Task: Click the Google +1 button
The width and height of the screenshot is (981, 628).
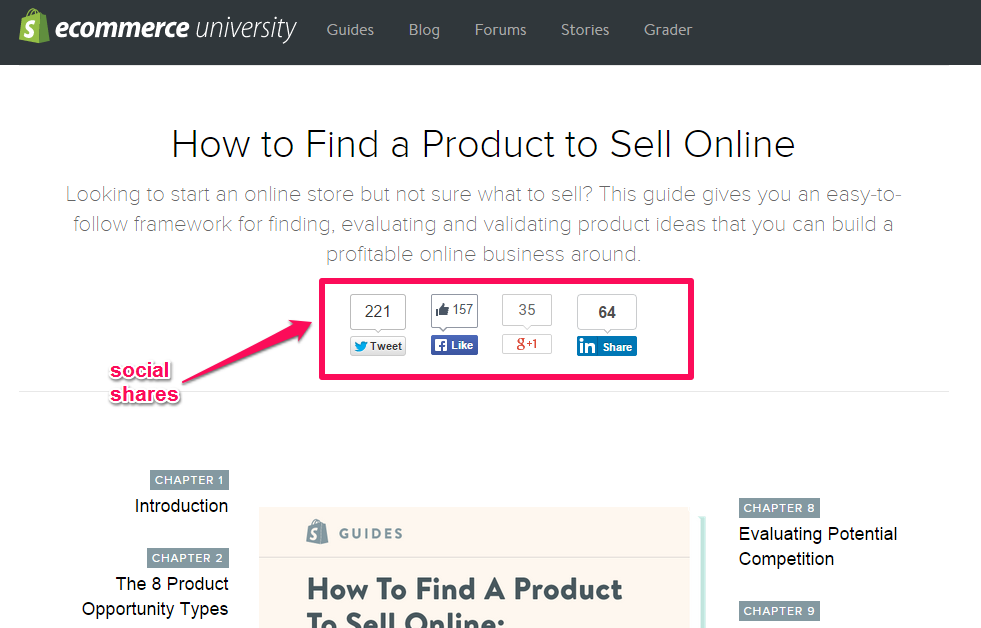Action: click(x=527, y=343)
